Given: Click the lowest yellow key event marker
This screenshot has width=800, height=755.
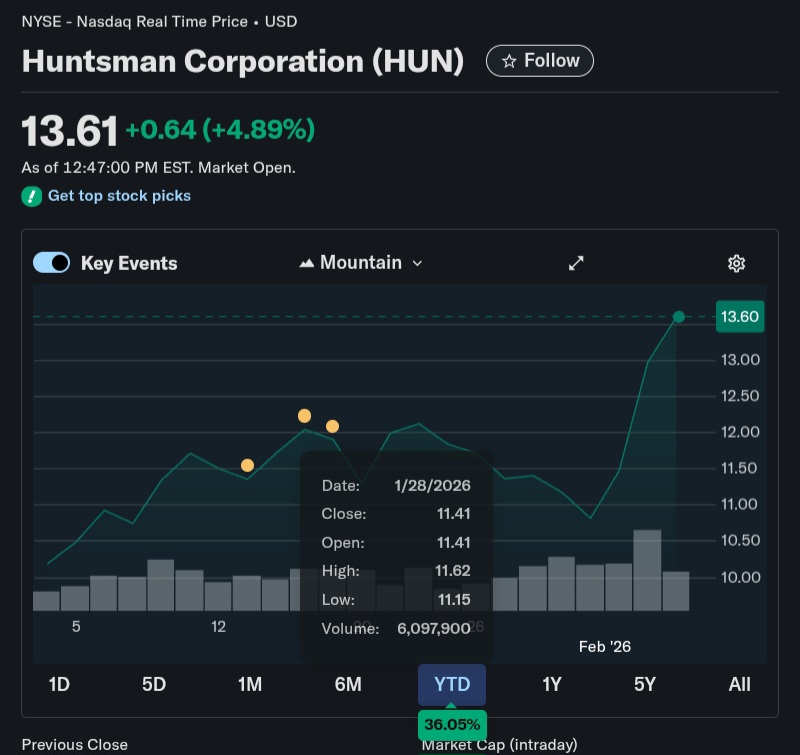Looking at the screenshot, I should 247,465.
